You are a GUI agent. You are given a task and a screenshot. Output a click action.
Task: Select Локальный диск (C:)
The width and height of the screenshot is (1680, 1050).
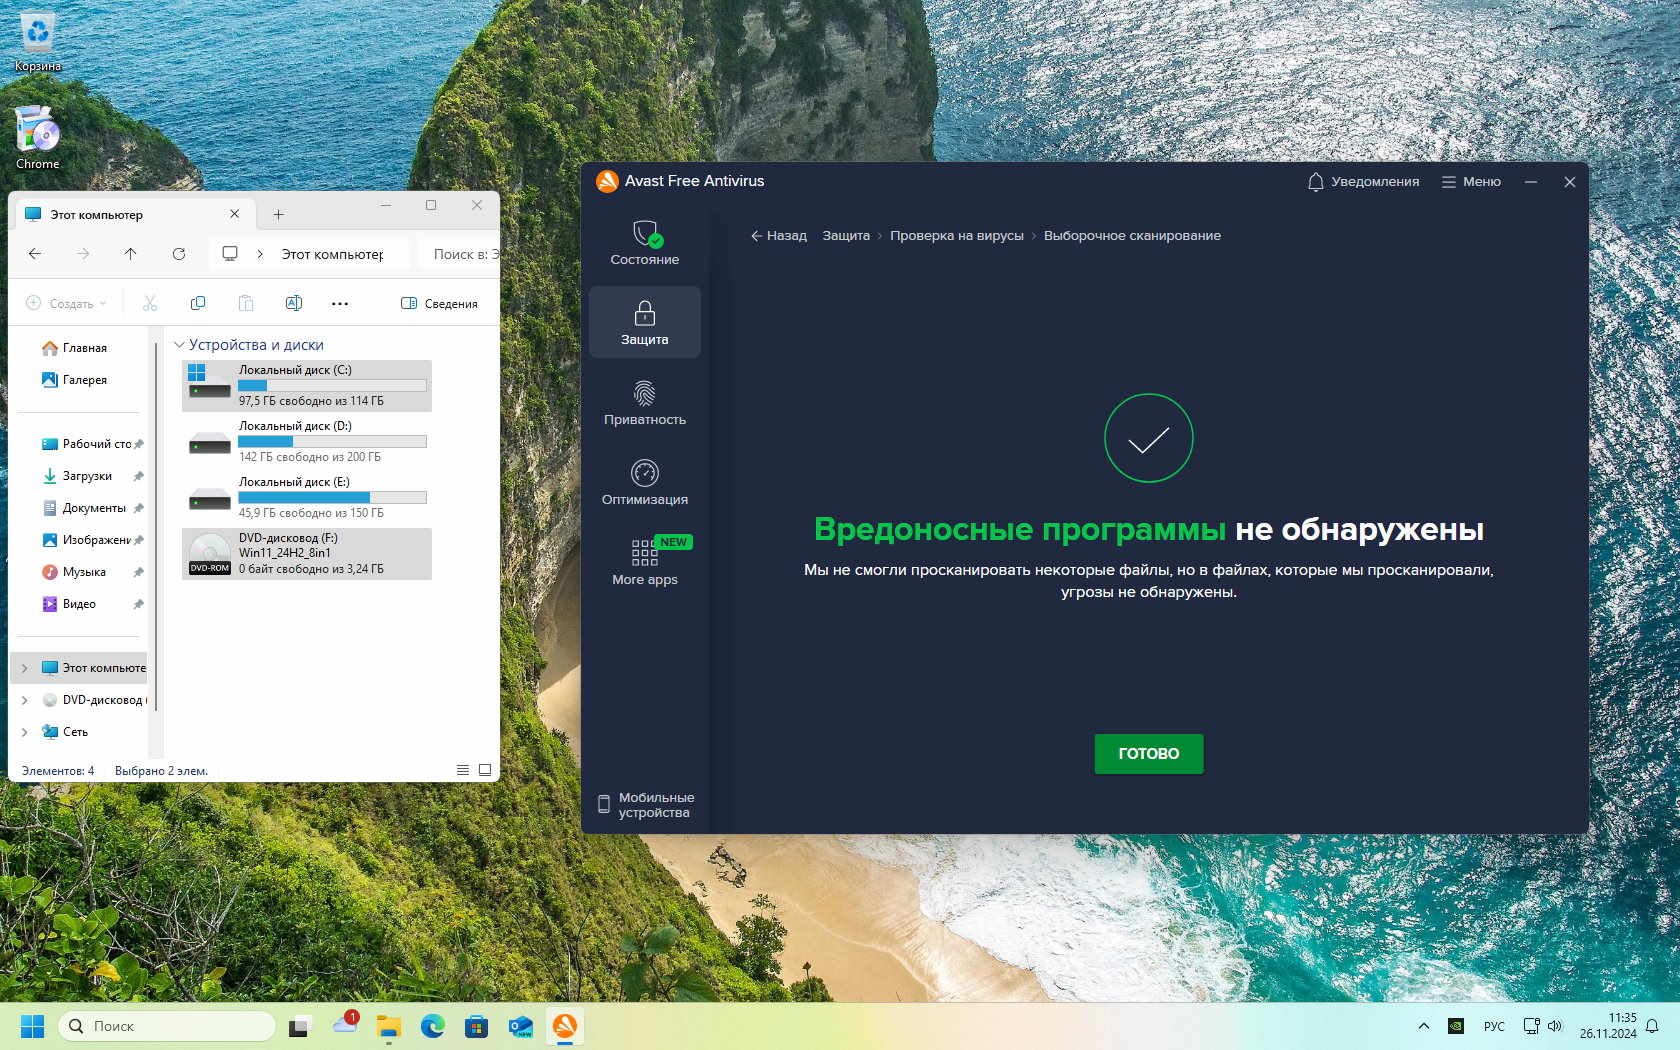pos(307,385)
